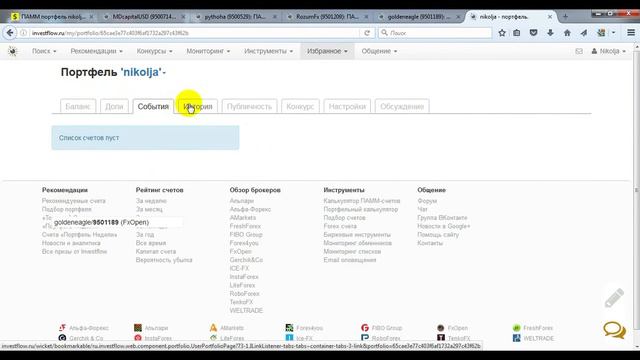Switch to the Доли tab
Viewport: 640px width, 360px height.
[x=114, y=106]
